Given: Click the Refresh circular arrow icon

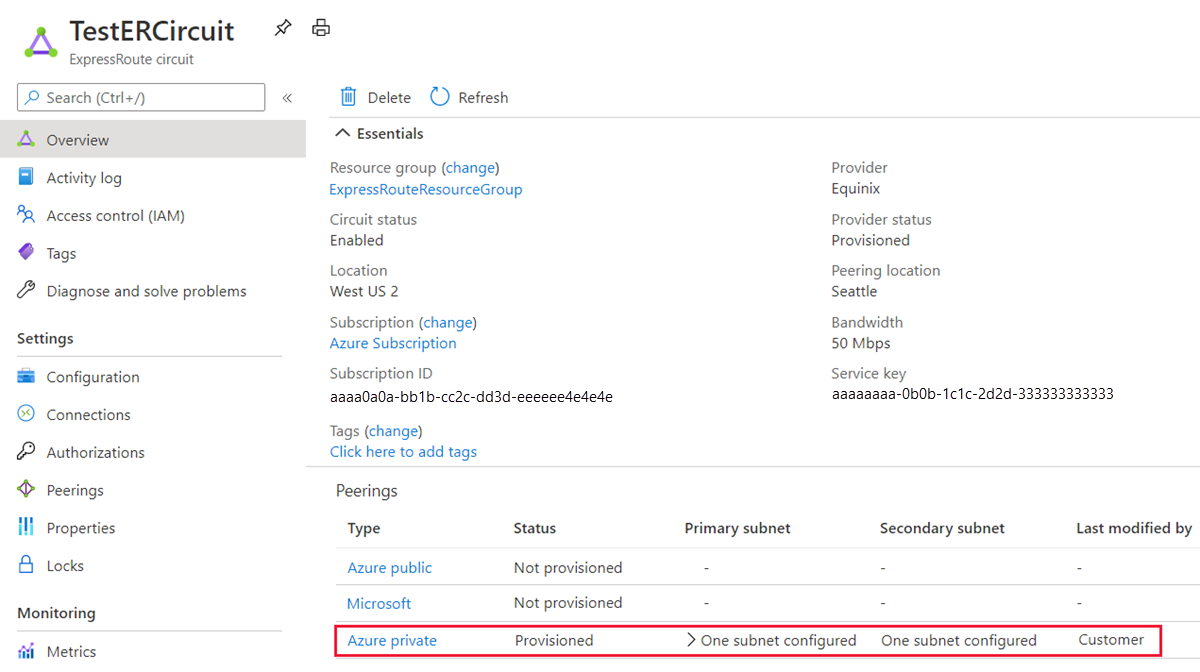Looking at the screenshot, I should pos(440,97).
